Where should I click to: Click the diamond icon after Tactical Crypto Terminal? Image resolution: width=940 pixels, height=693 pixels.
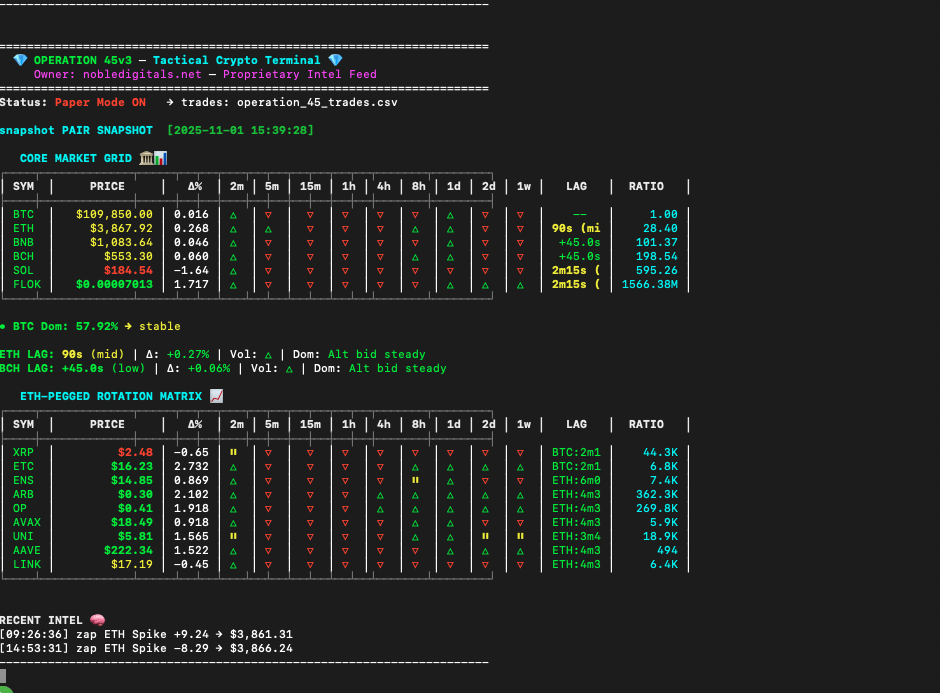click(x=335, y=60)
